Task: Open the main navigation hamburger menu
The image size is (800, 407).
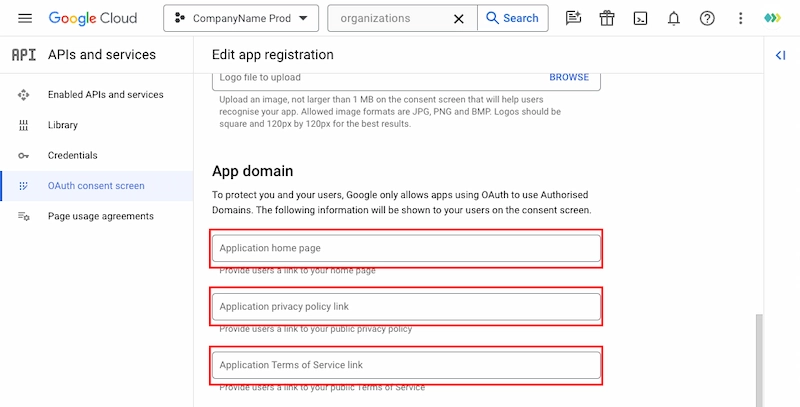Action: [x=25, y=19]
